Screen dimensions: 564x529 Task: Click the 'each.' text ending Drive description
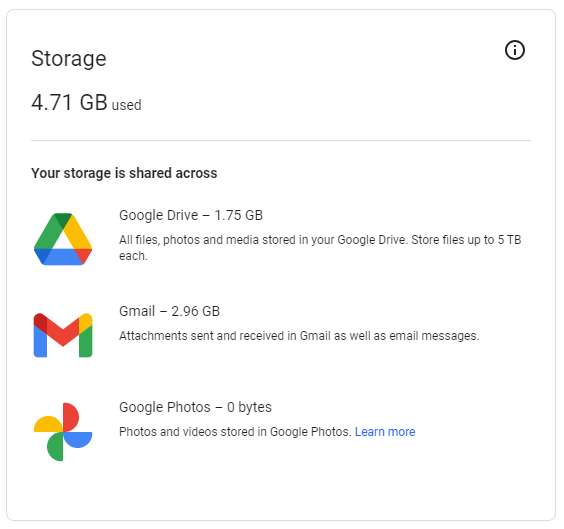[x=133, y=256]
